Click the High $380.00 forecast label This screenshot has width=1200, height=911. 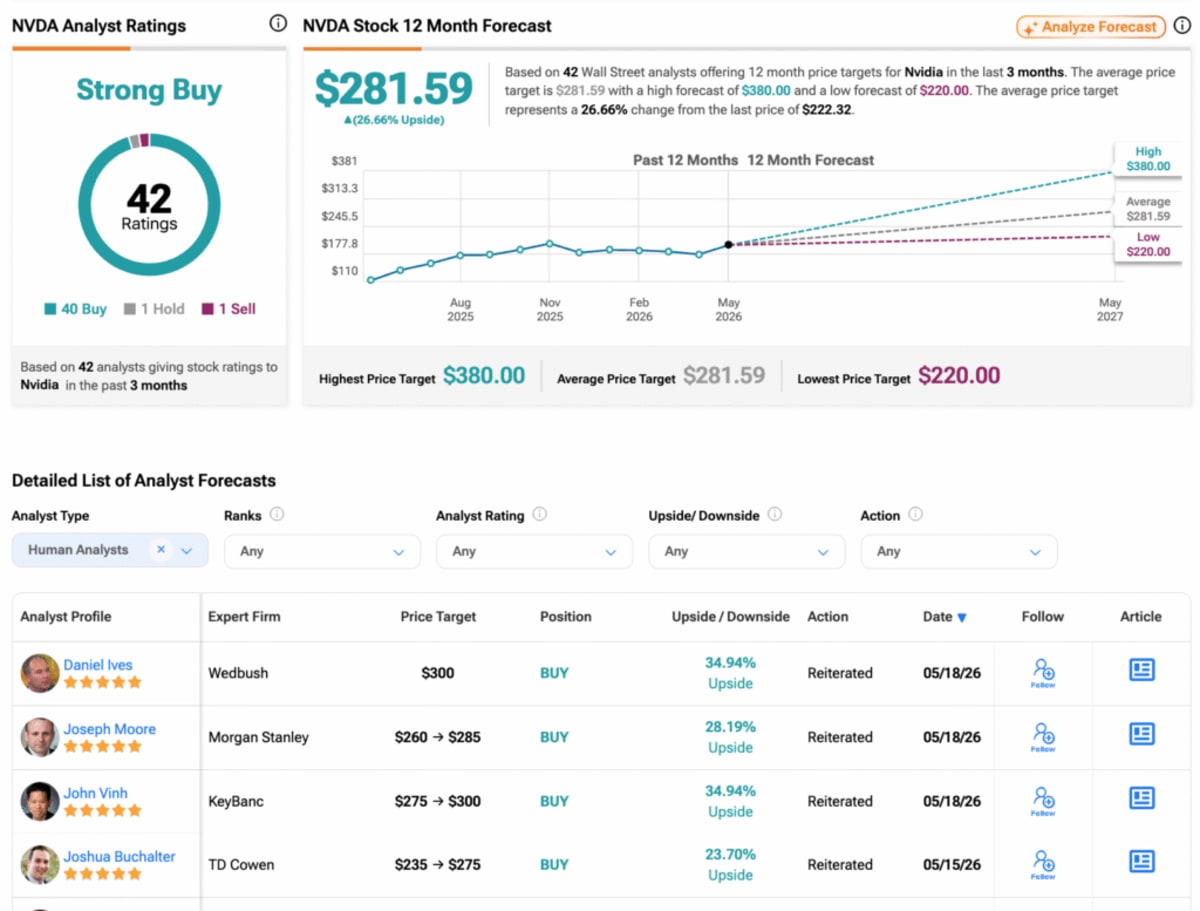1148,159
